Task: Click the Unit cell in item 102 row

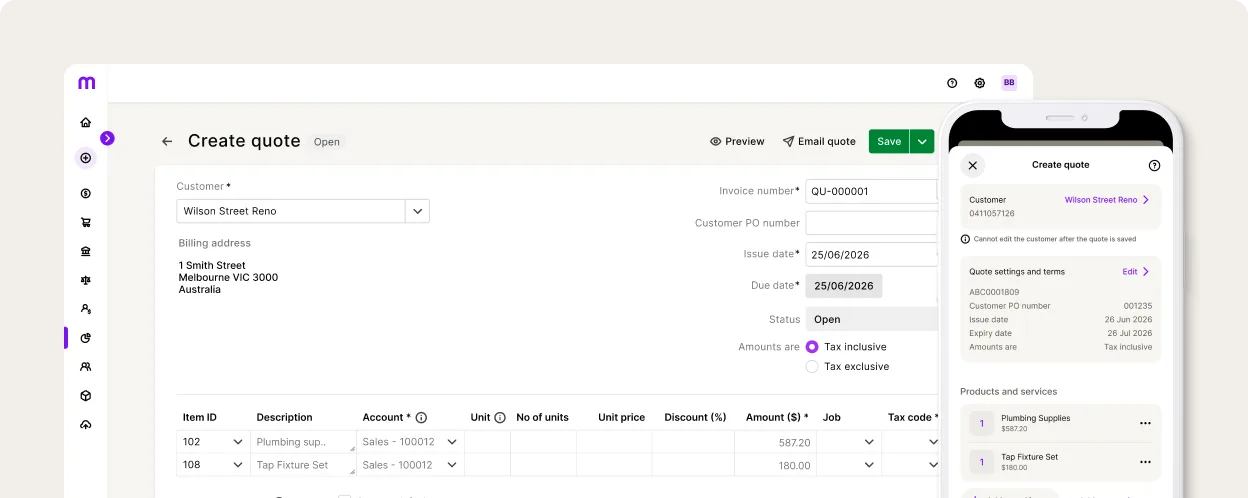Action: tap(487, 442)
